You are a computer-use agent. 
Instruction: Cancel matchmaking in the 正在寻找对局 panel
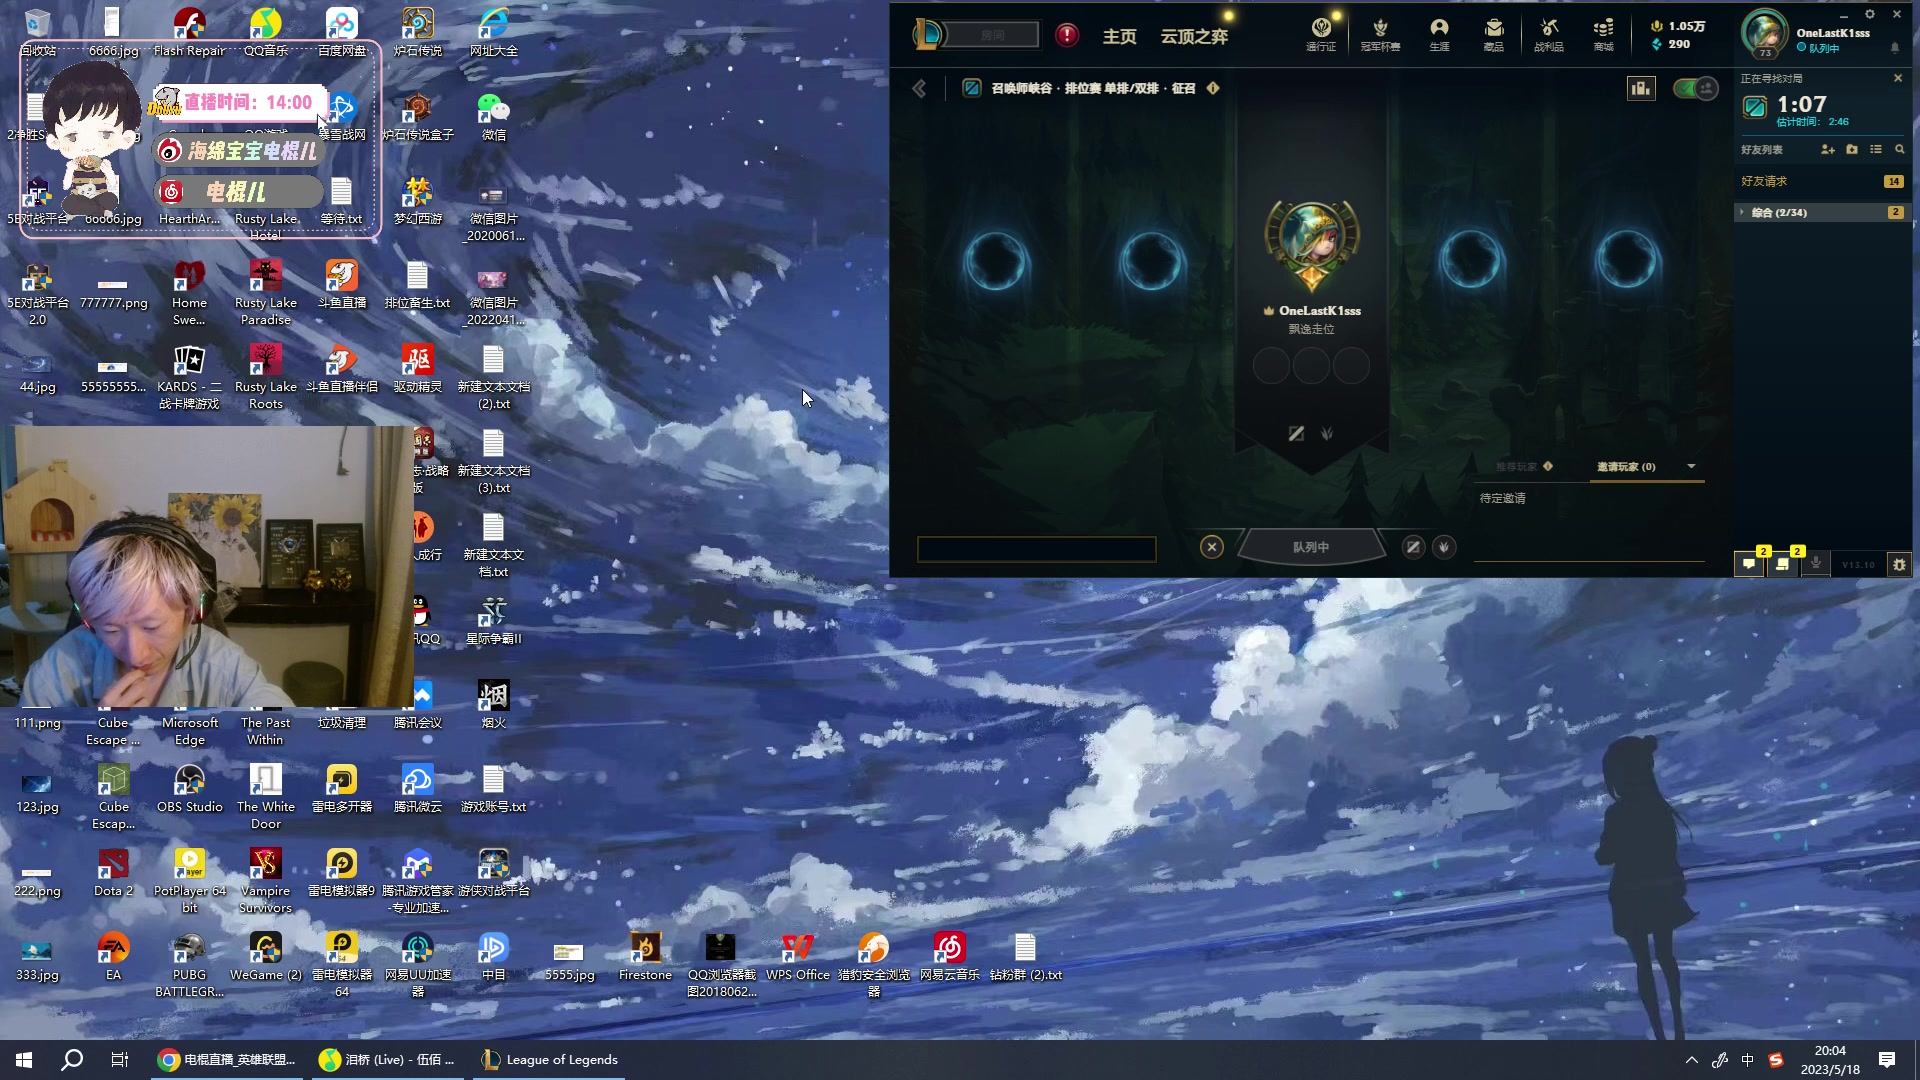[x=1898, y=78]
